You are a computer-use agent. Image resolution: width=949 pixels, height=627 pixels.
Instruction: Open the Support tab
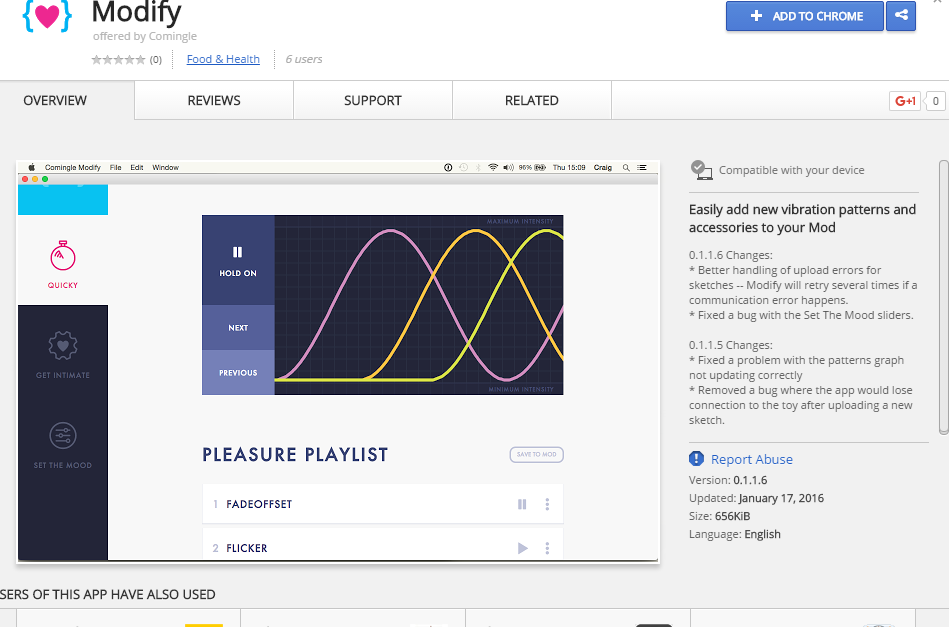(x=373, y=100)
